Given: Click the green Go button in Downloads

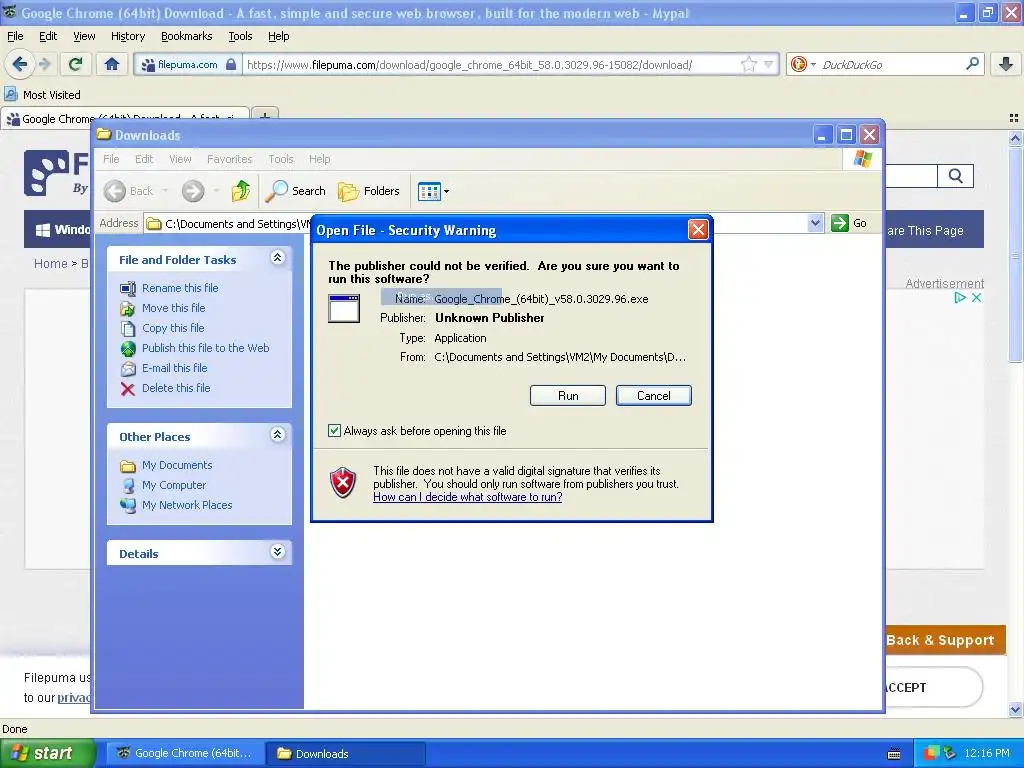Looking at the screenshot, I should pyautogui.click(x=849, y=223).
